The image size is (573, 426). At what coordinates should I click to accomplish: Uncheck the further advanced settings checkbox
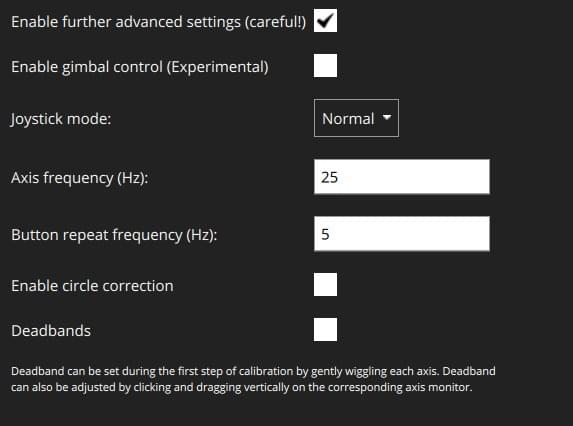pos(325,20)
